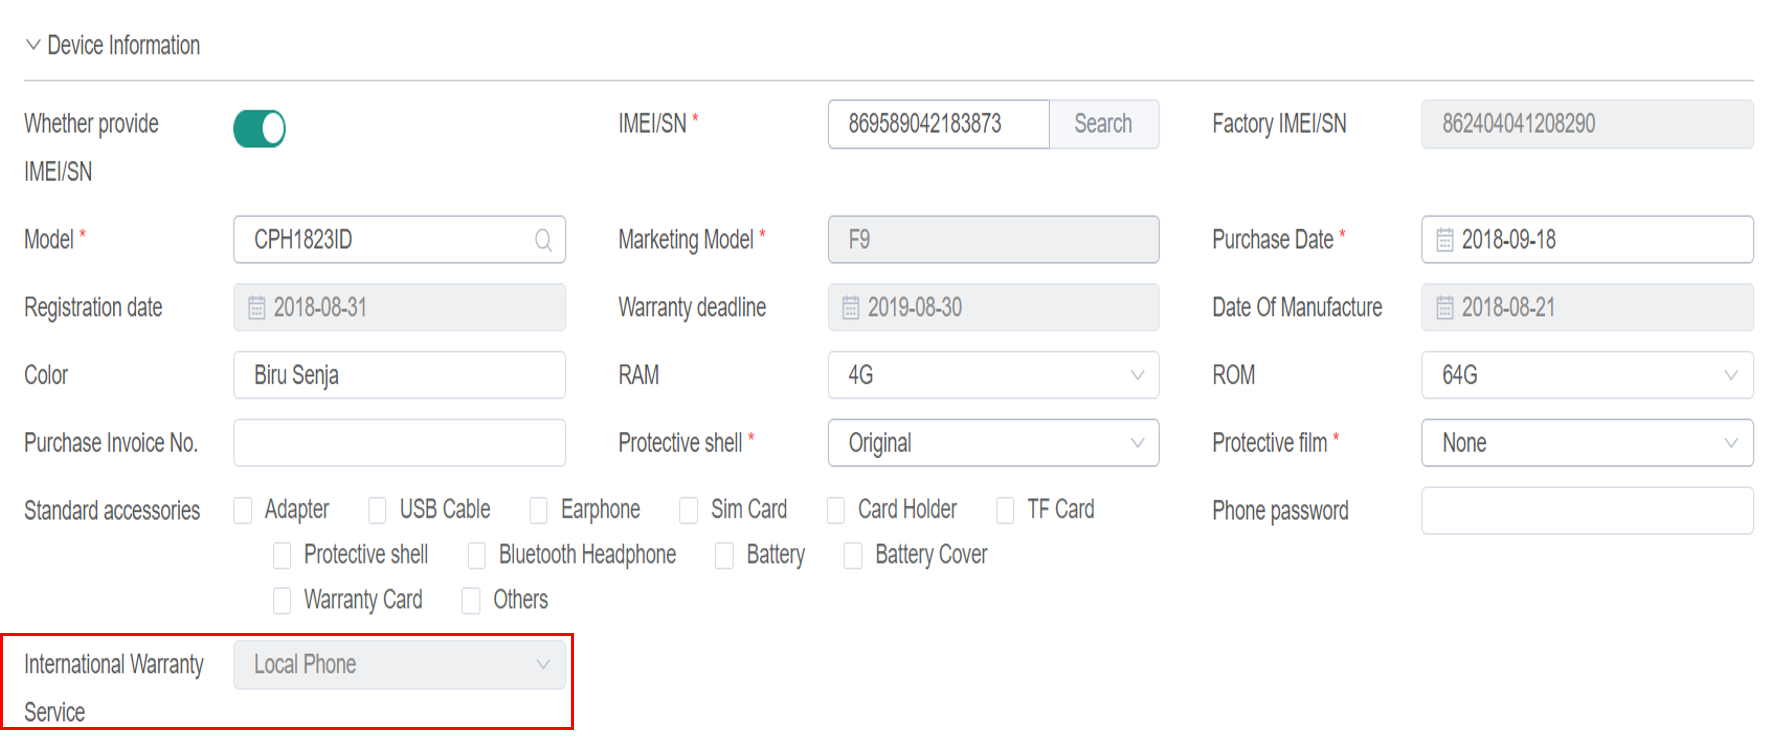Viewport: 1771px width, 750px height.
Task: Check the Adapter accessory checkbox
Action: click(243, 511)
